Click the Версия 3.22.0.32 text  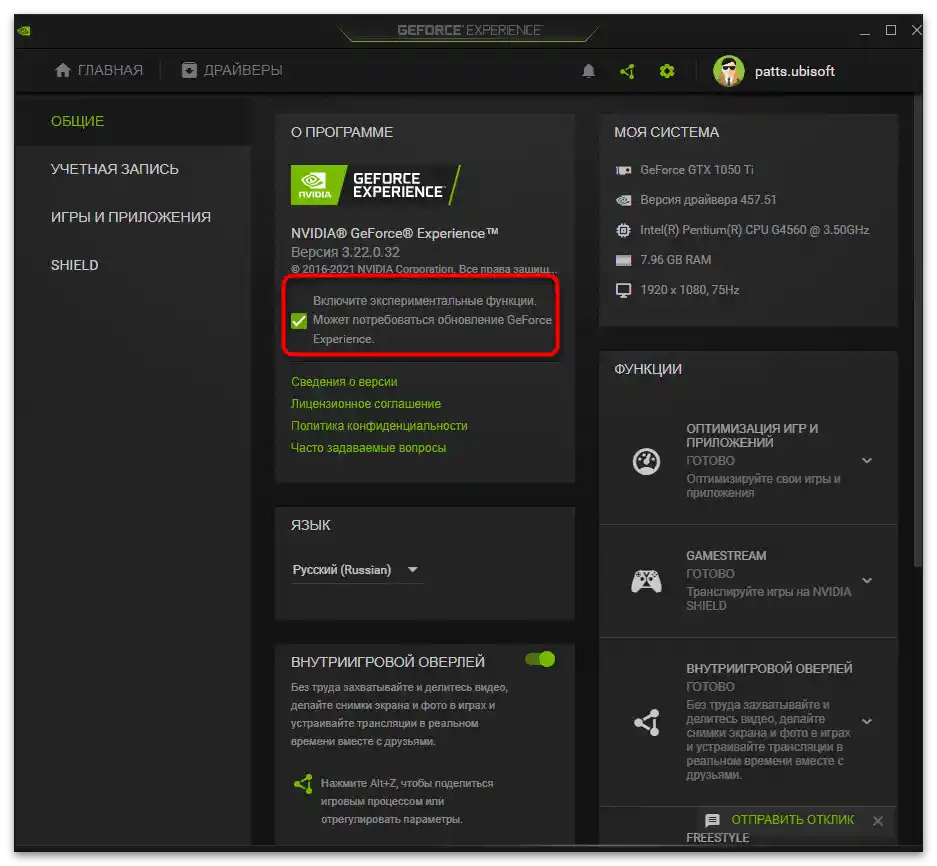pyautogui.click(x=345, y=252)
